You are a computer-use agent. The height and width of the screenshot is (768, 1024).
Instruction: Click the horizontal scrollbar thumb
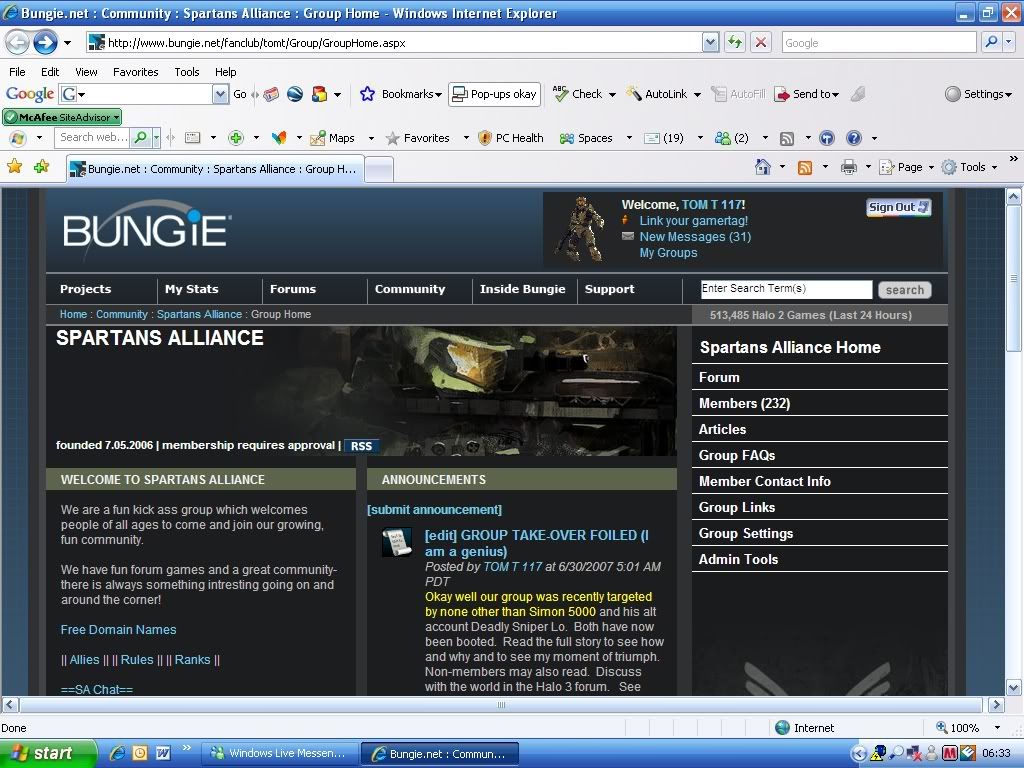point(500,705)
